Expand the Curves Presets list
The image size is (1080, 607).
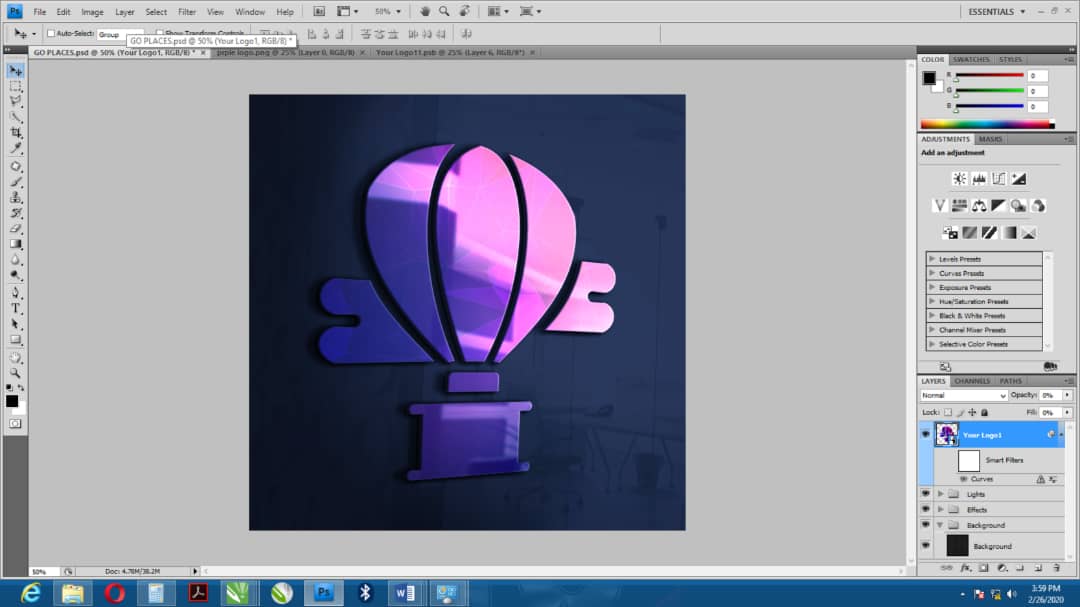click(932, 273)
